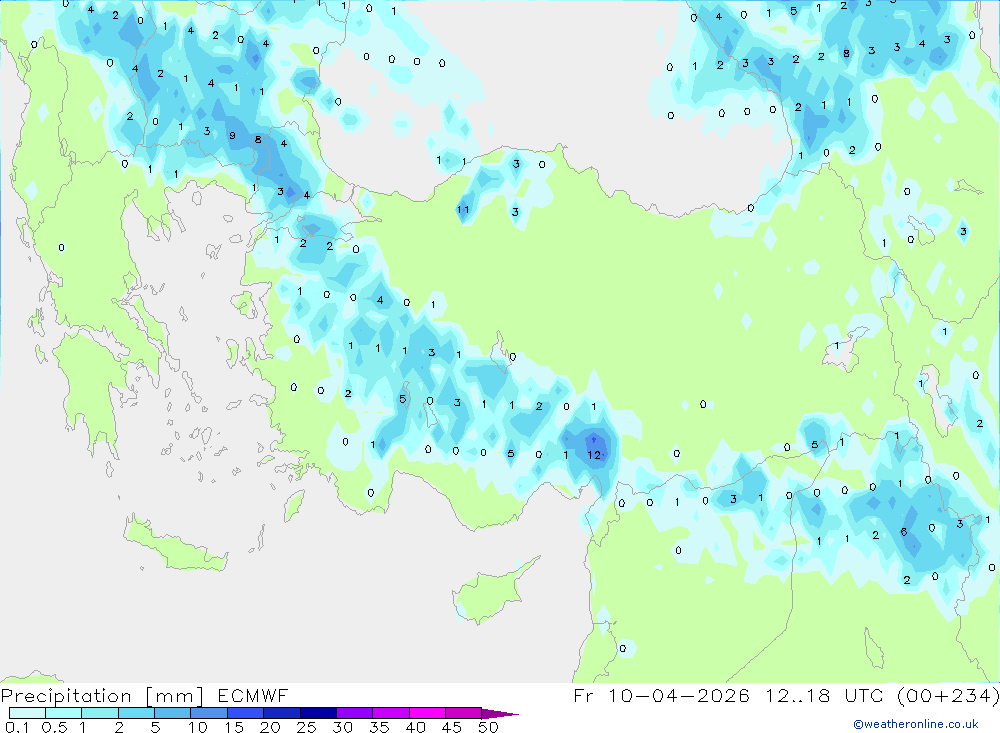Click the 20–25 mm legend color swatch

(282, 713)
